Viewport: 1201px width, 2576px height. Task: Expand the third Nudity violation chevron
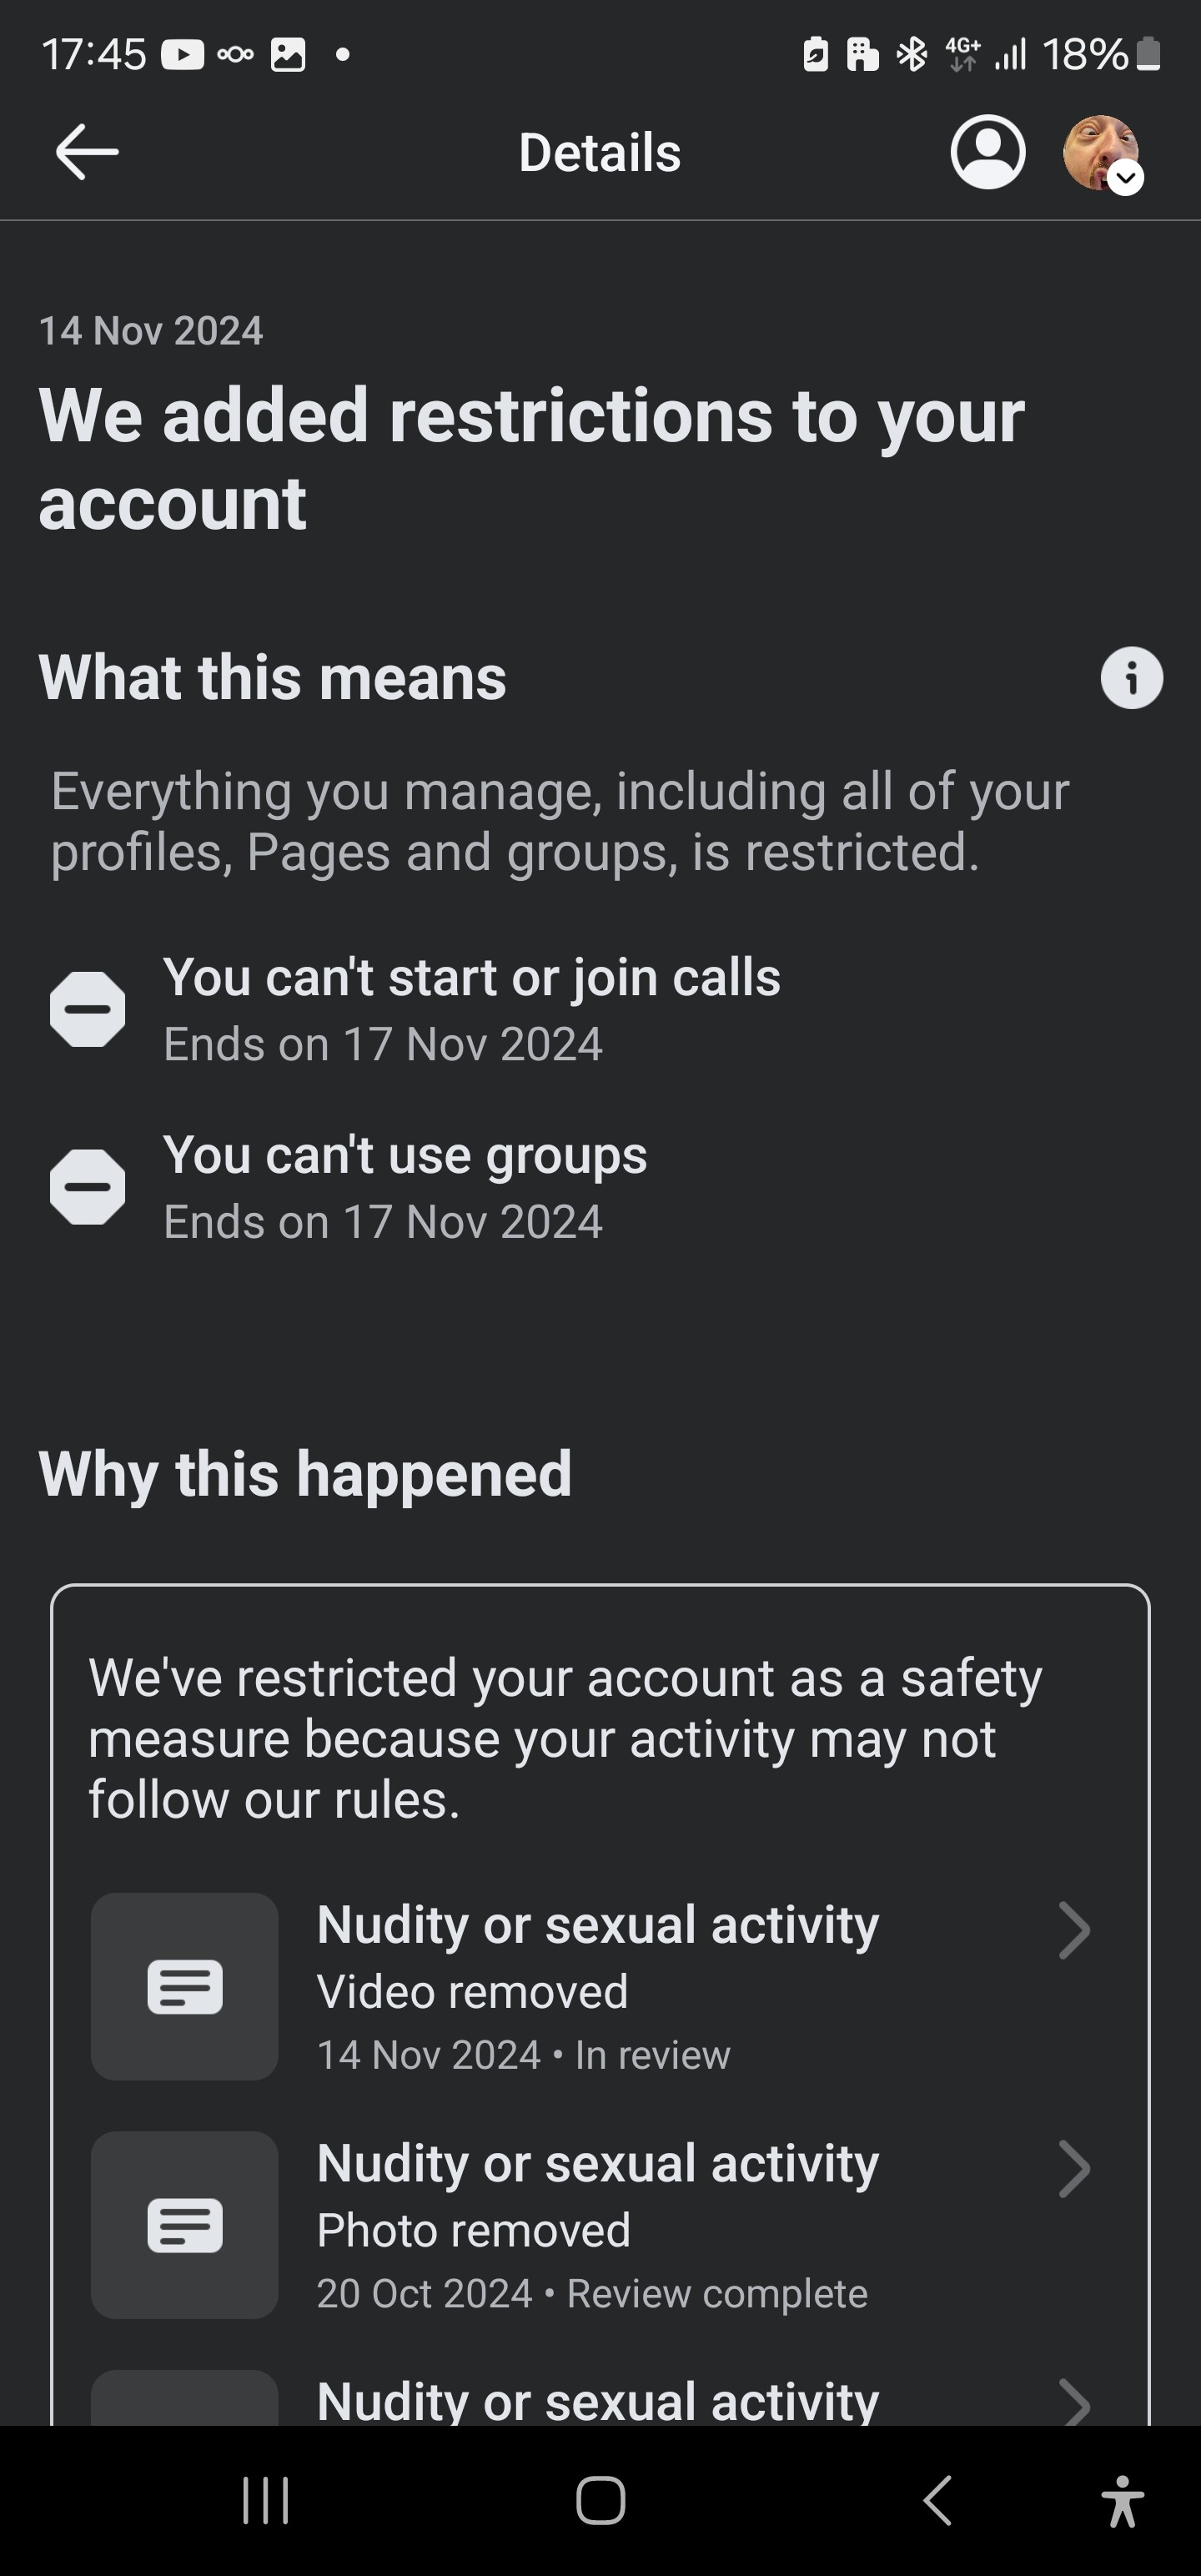1074,2402
